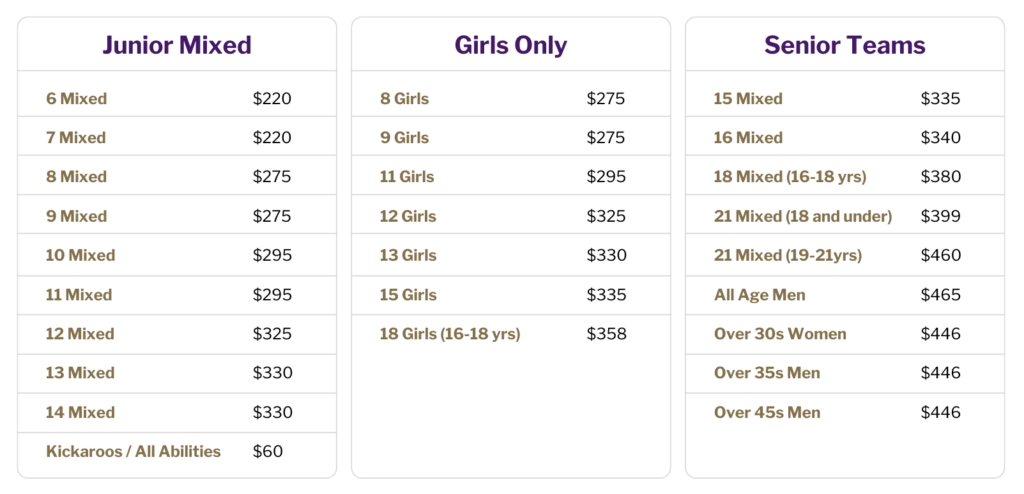
Task: Select Over 30s Women label
Action: coord(780,334)
